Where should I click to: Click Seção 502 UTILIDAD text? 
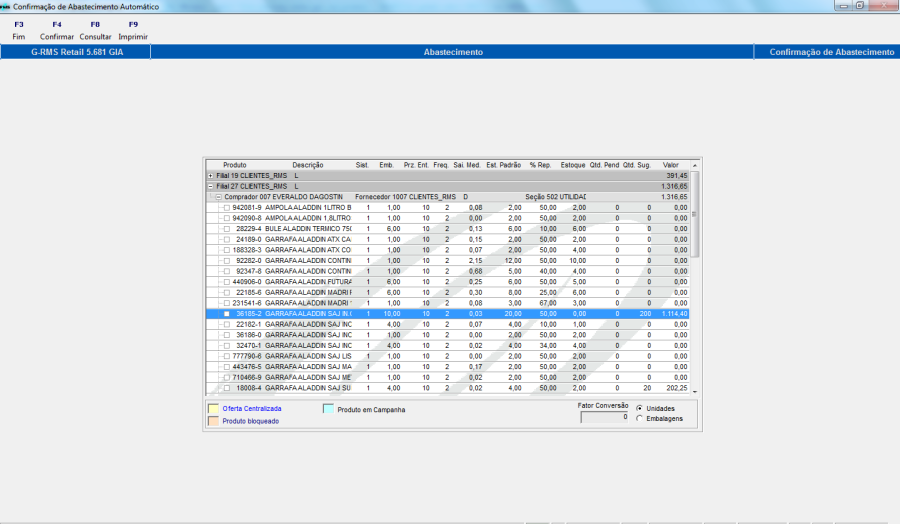[x=555, y=197]
